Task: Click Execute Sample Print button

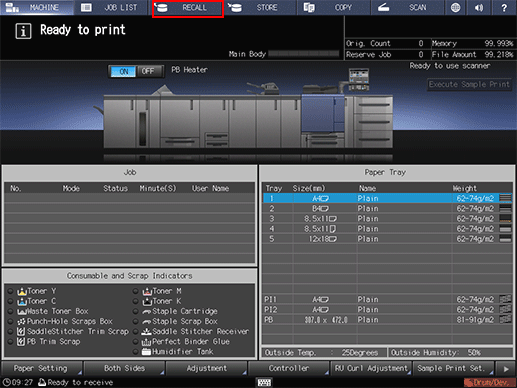Action: point(469,84)
